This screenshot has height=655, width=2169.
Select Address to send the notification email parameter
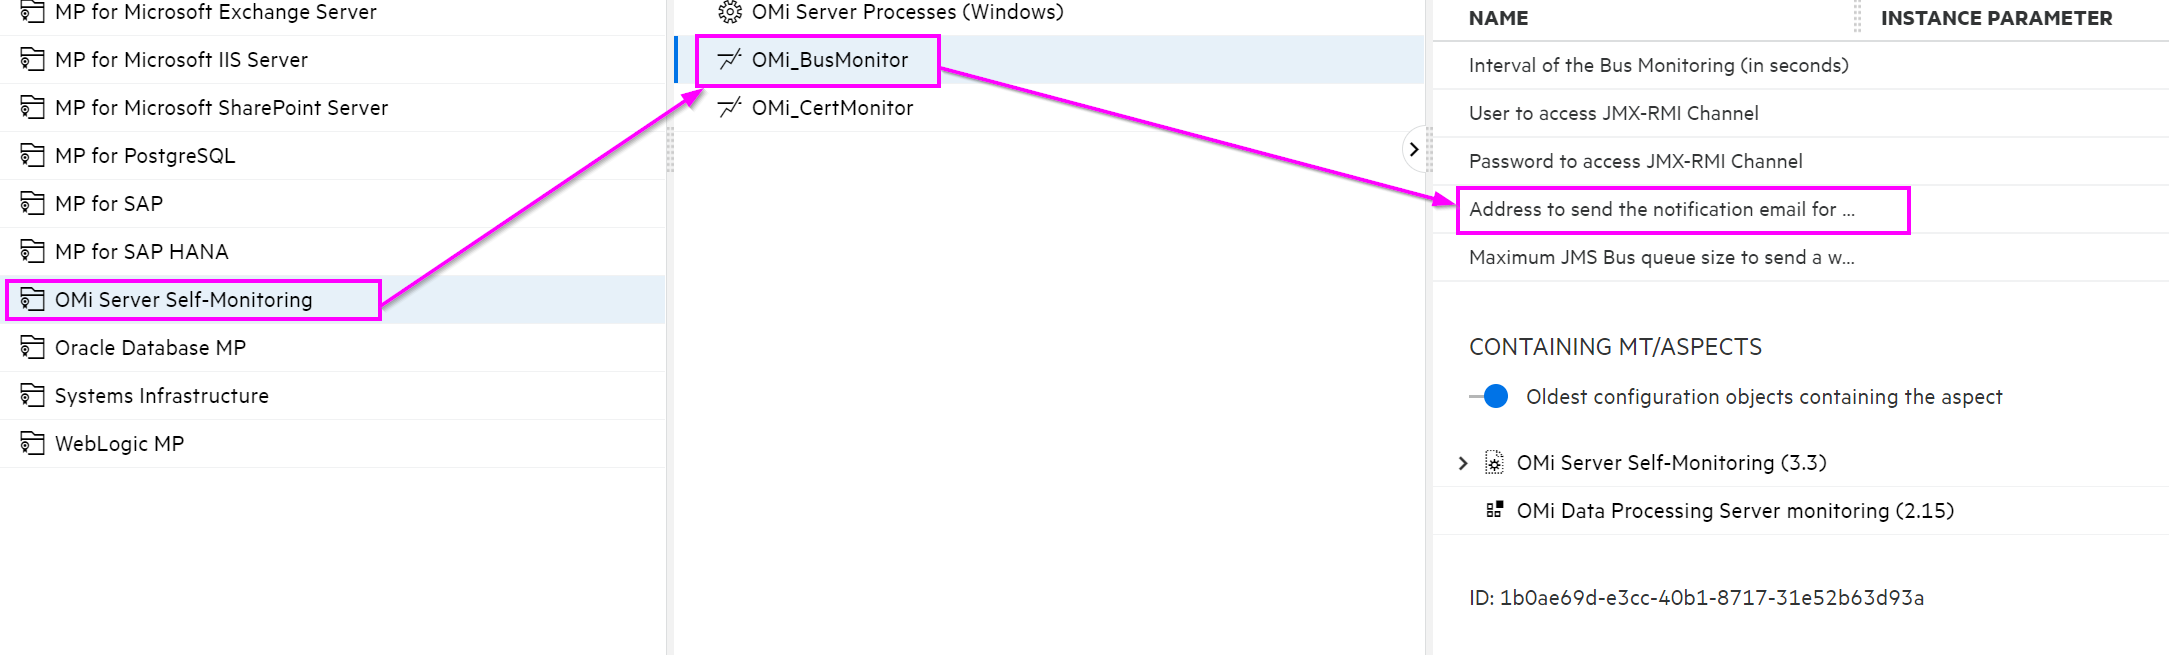point(1661,209)
